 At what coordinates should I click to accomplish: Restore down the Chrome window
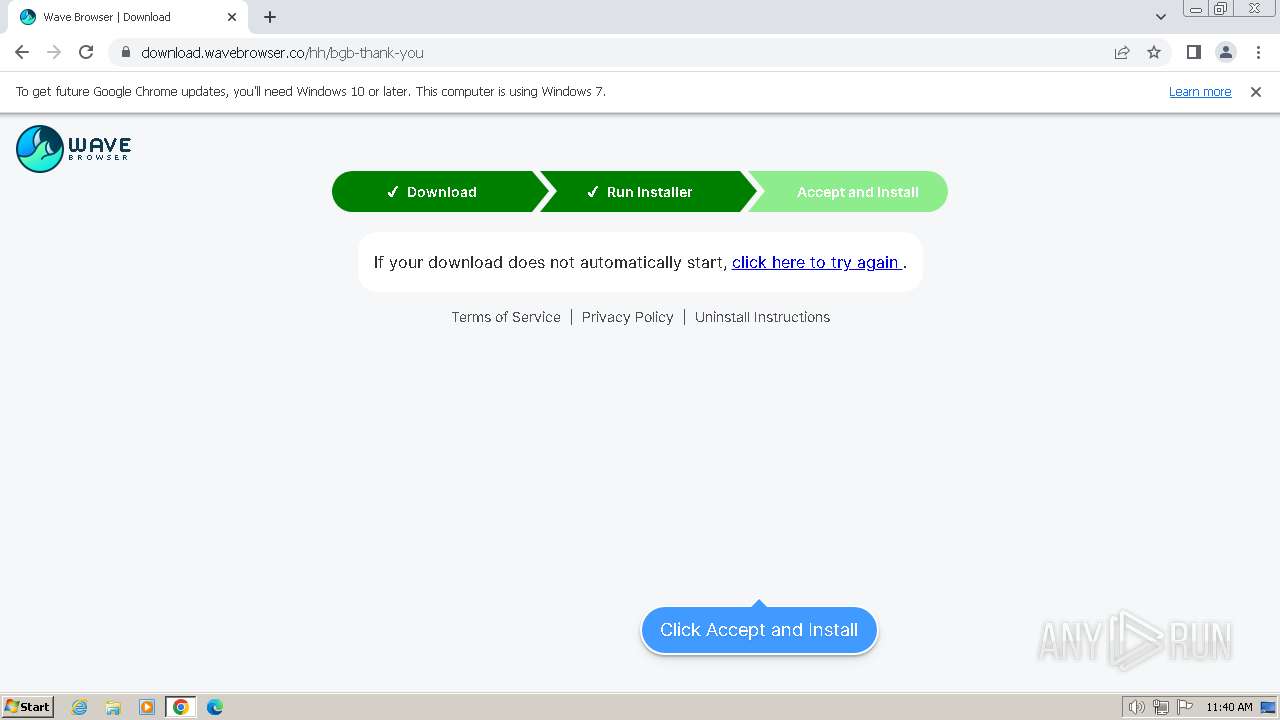point(1220,8)
